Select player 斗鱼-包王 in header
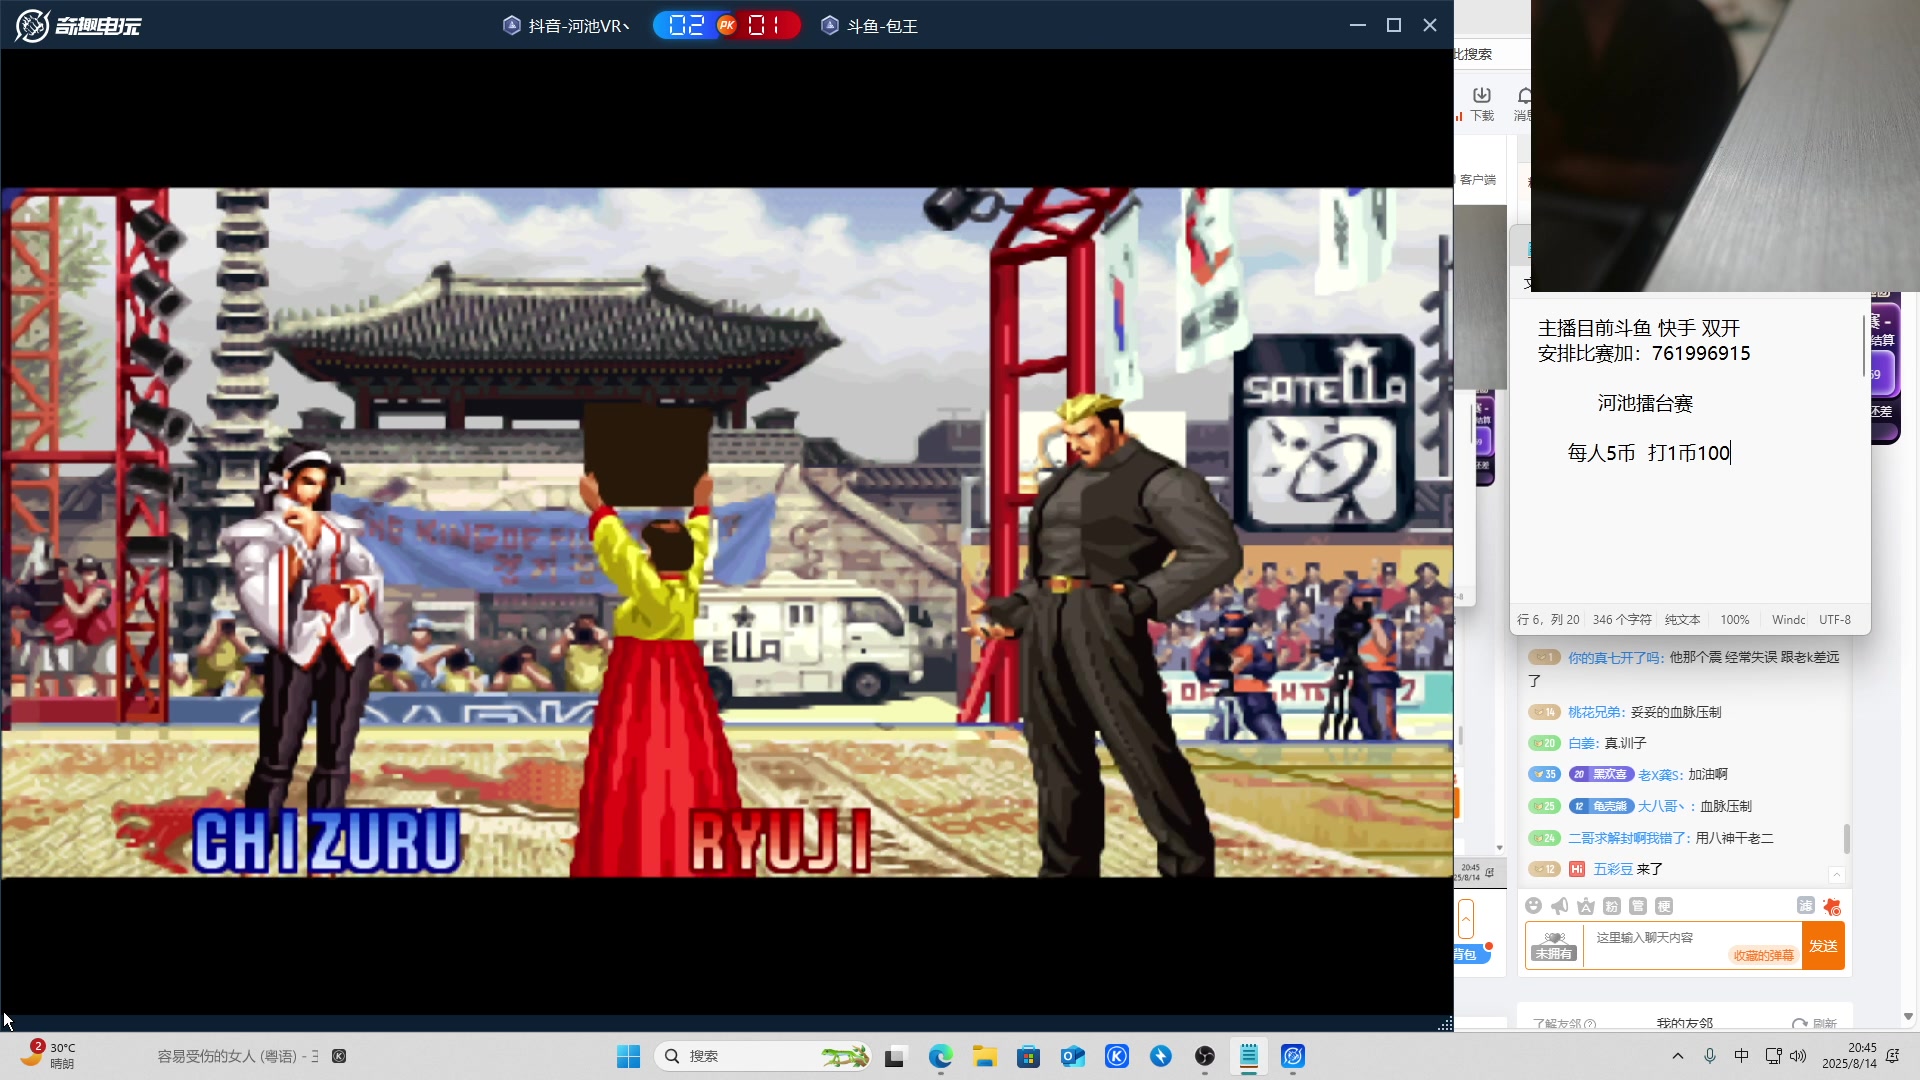Viewport: 1920px width, 1080px height. [x=870, y=26]
